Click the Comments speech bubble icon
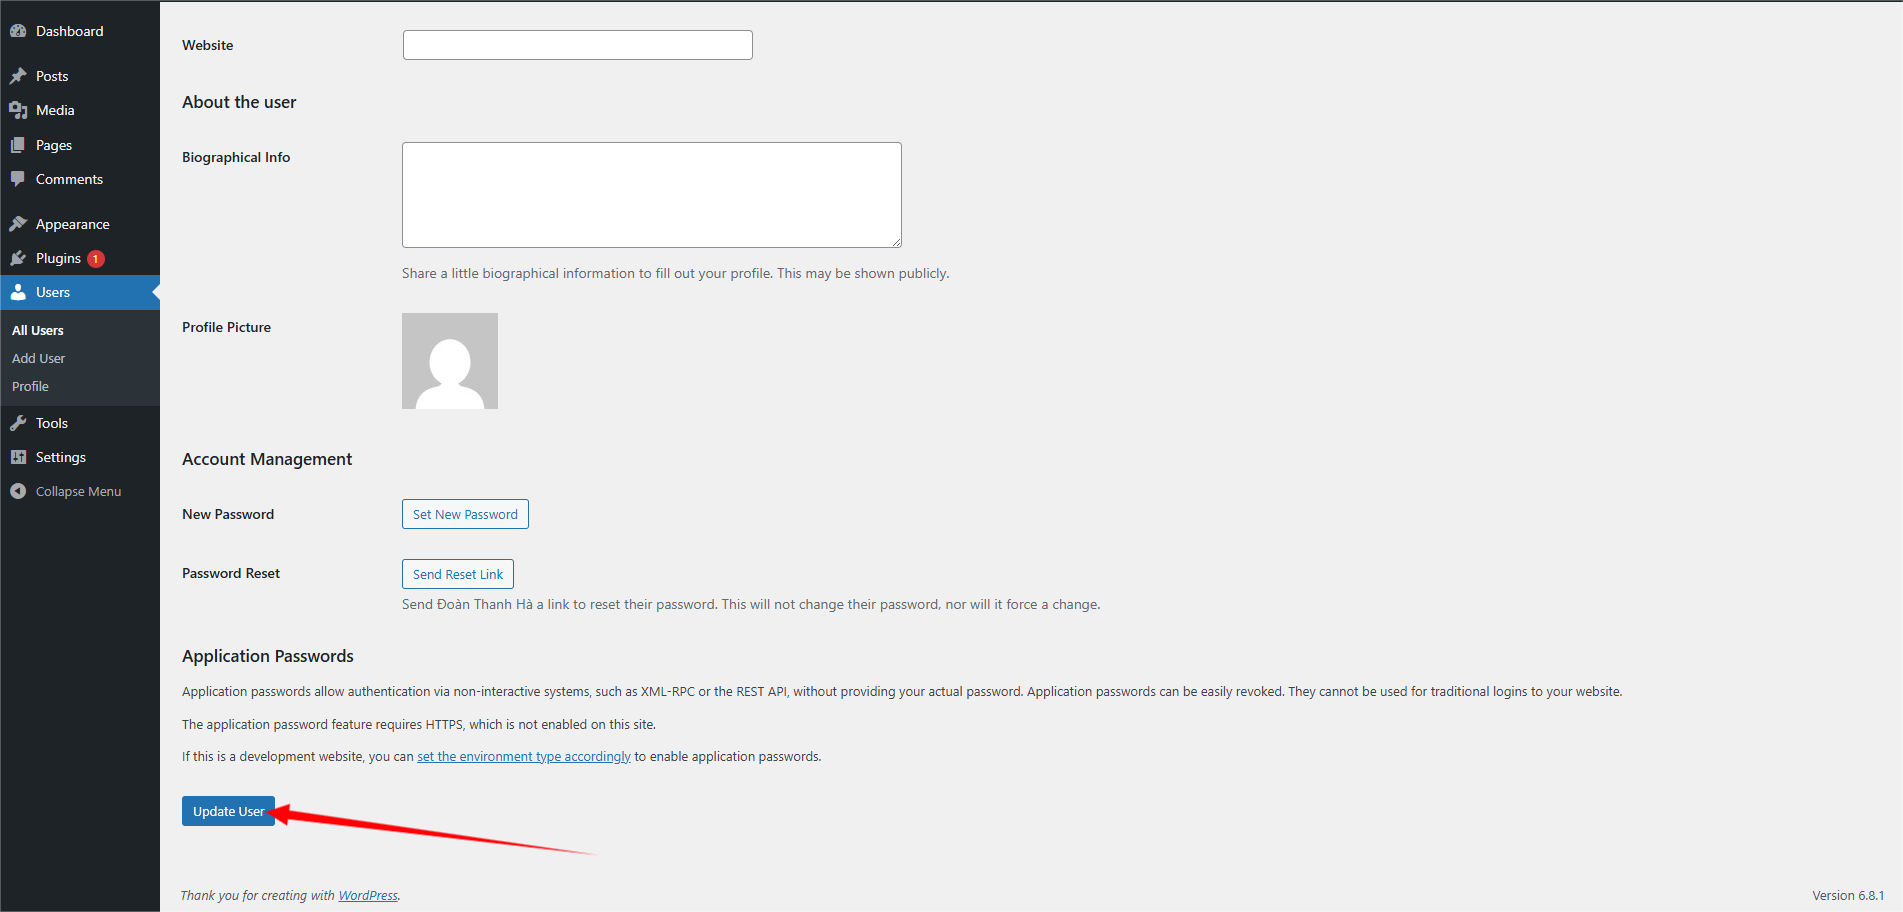 click(x=18, y=179)
